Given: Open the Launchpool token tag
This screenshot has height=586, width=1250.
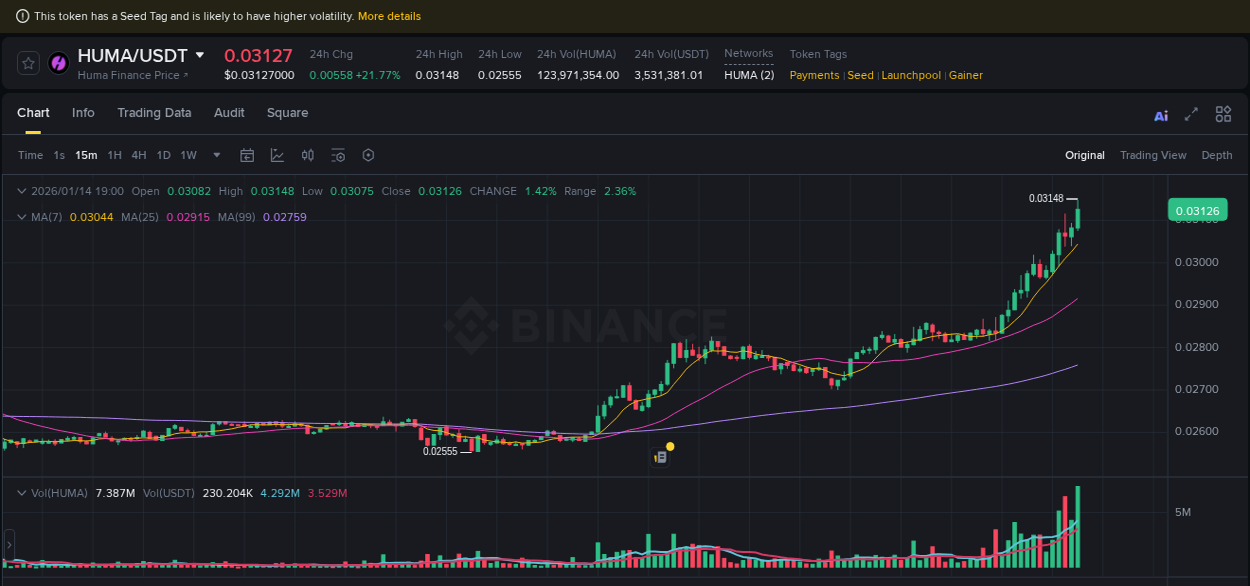Looking at the screenshot, I should [x=911, y=75].
